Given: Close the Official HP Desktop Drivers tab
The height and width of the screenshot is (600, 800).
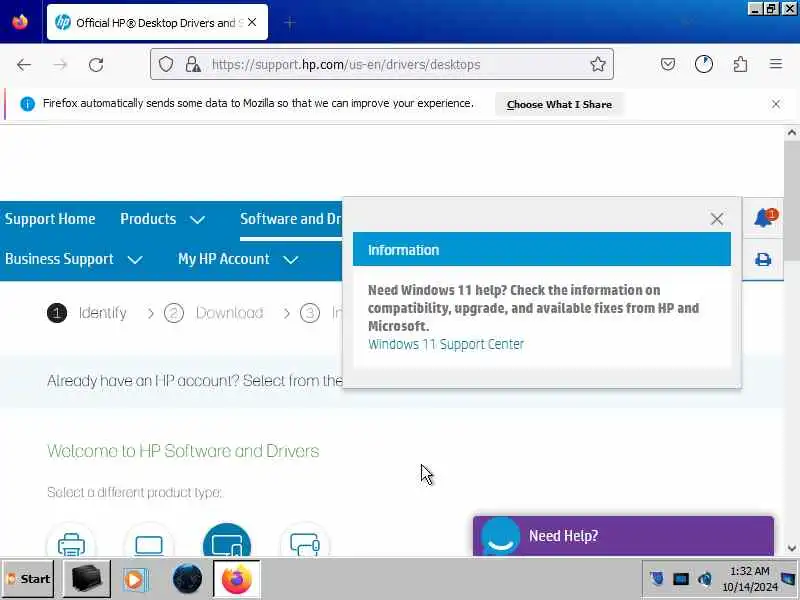Looking at the screenshot, I should coord(252,22).
